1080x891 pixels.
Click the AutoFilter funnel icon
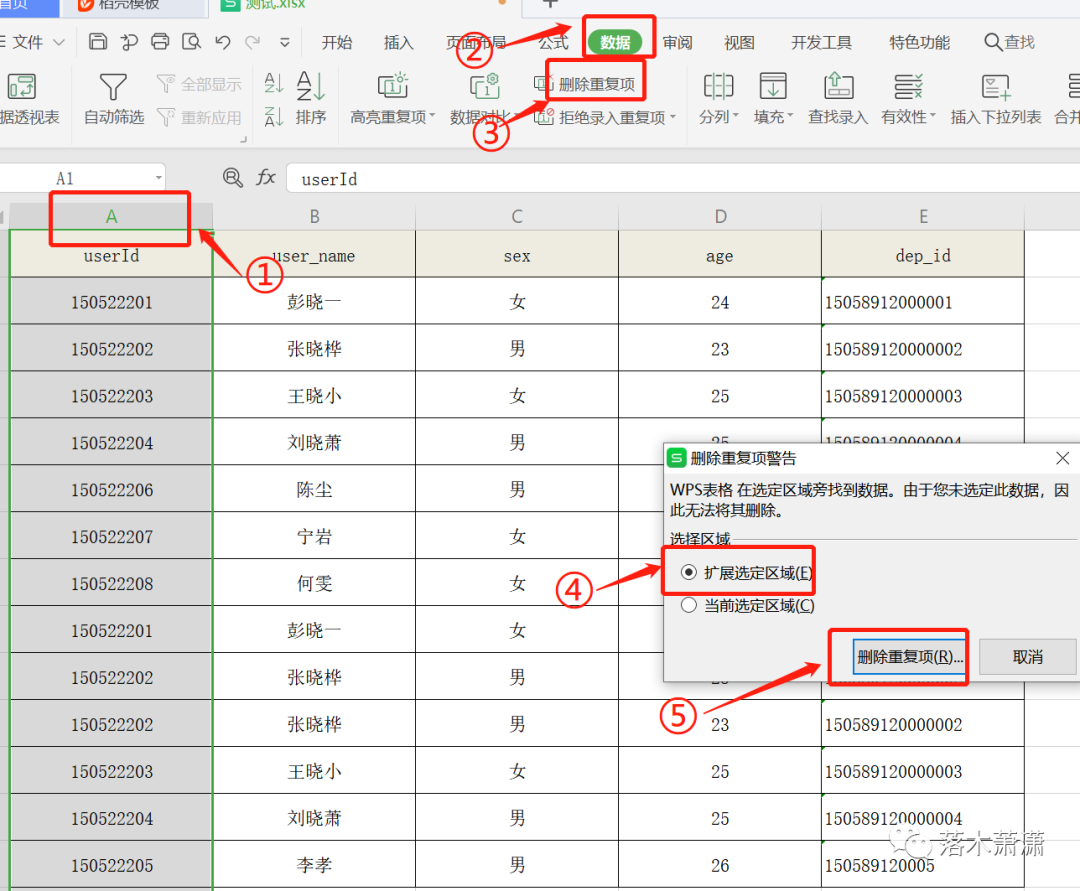tap(113, 87)
